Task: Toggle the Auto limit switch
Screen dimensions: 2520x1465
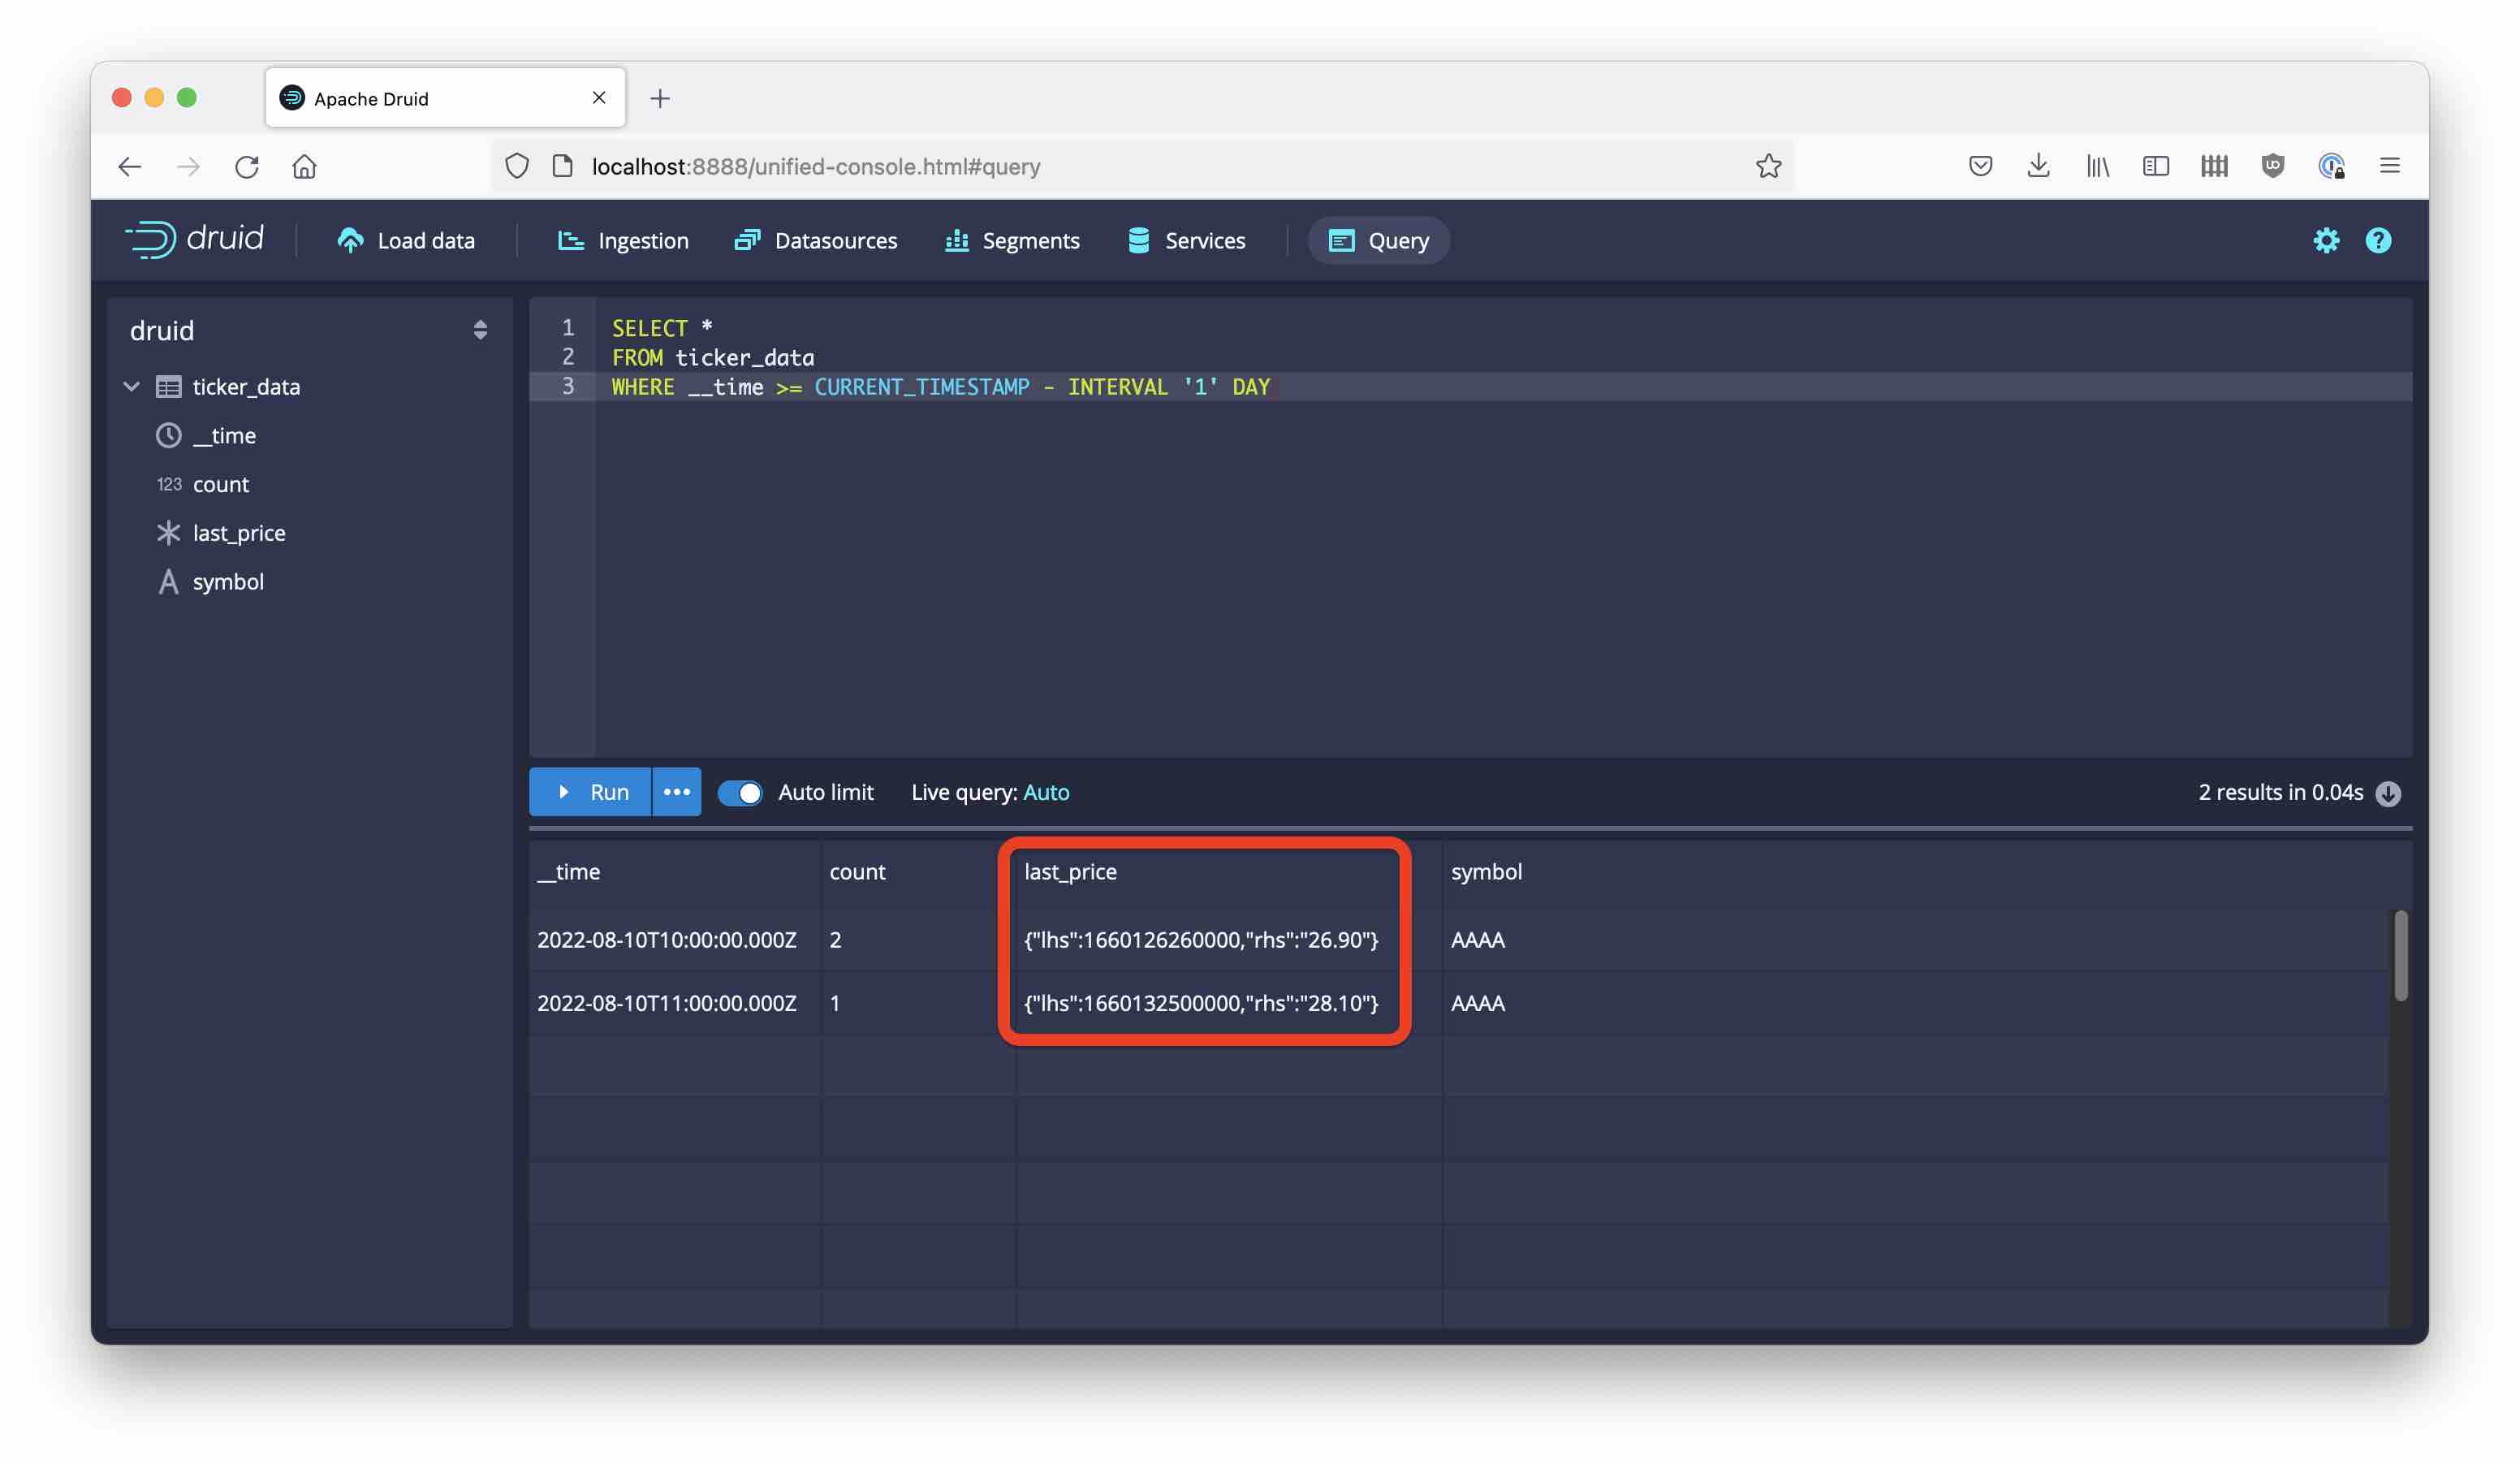Action: [x=740, y=793]
